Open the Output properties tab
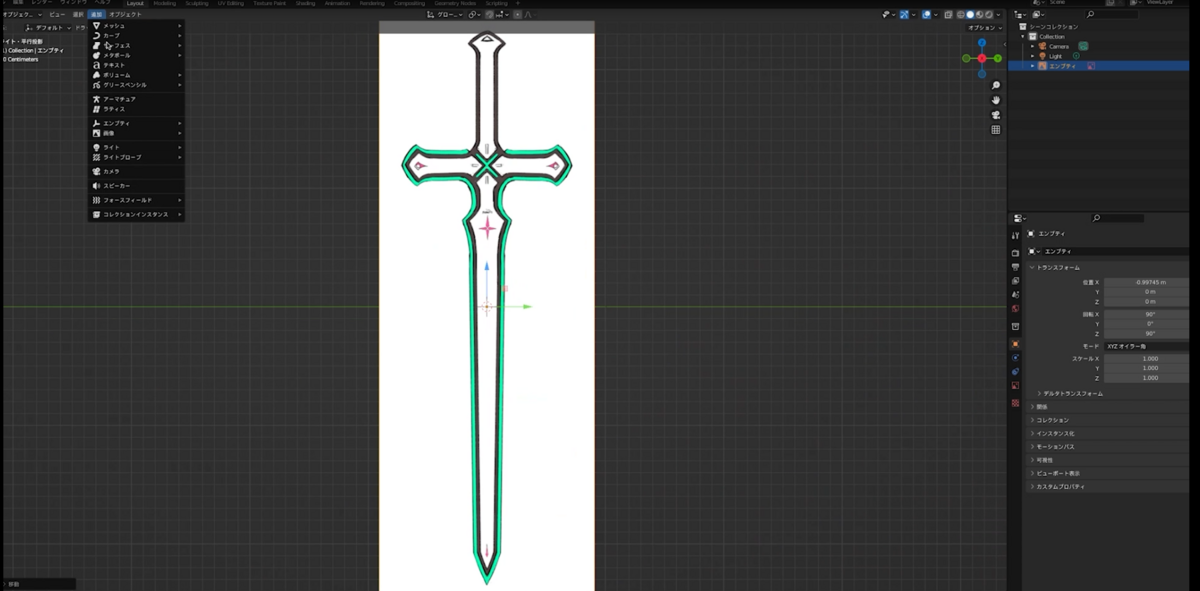This screenshot has width=1200, height=591. [x=1015, y=267]
